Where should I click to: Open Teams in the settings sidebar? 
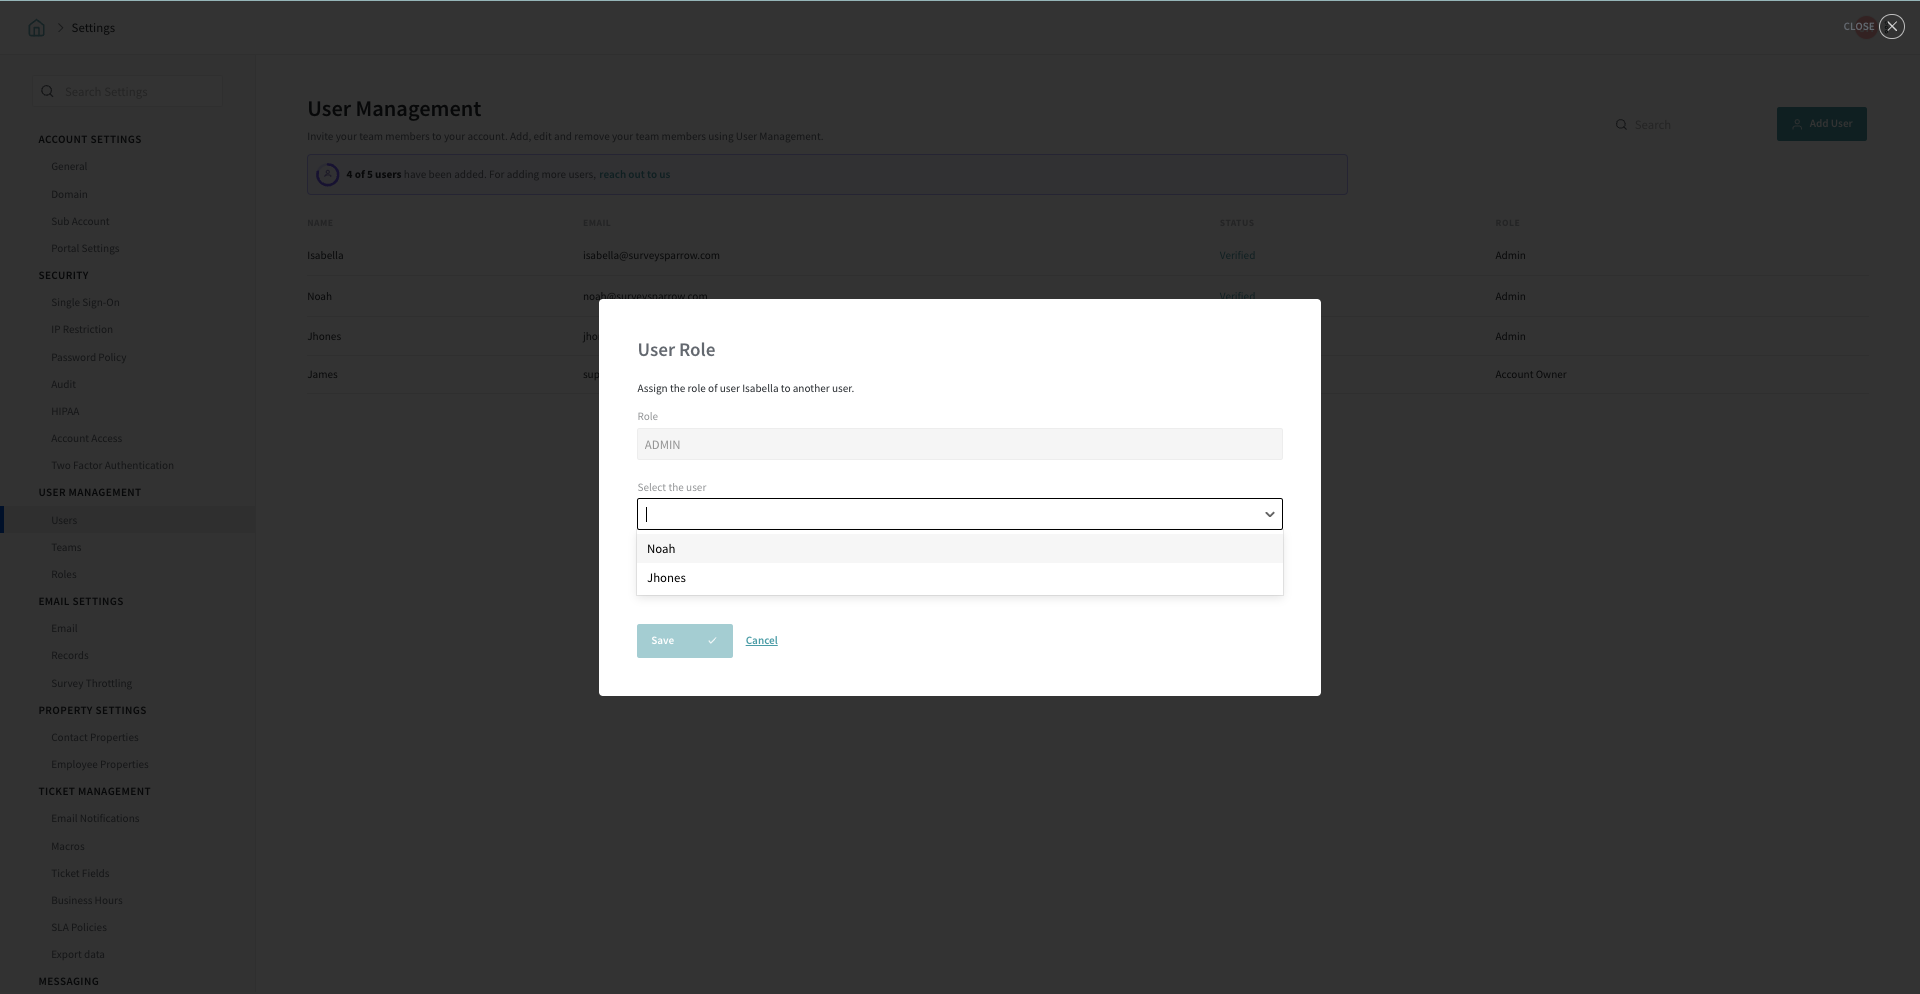coord(66,547)
